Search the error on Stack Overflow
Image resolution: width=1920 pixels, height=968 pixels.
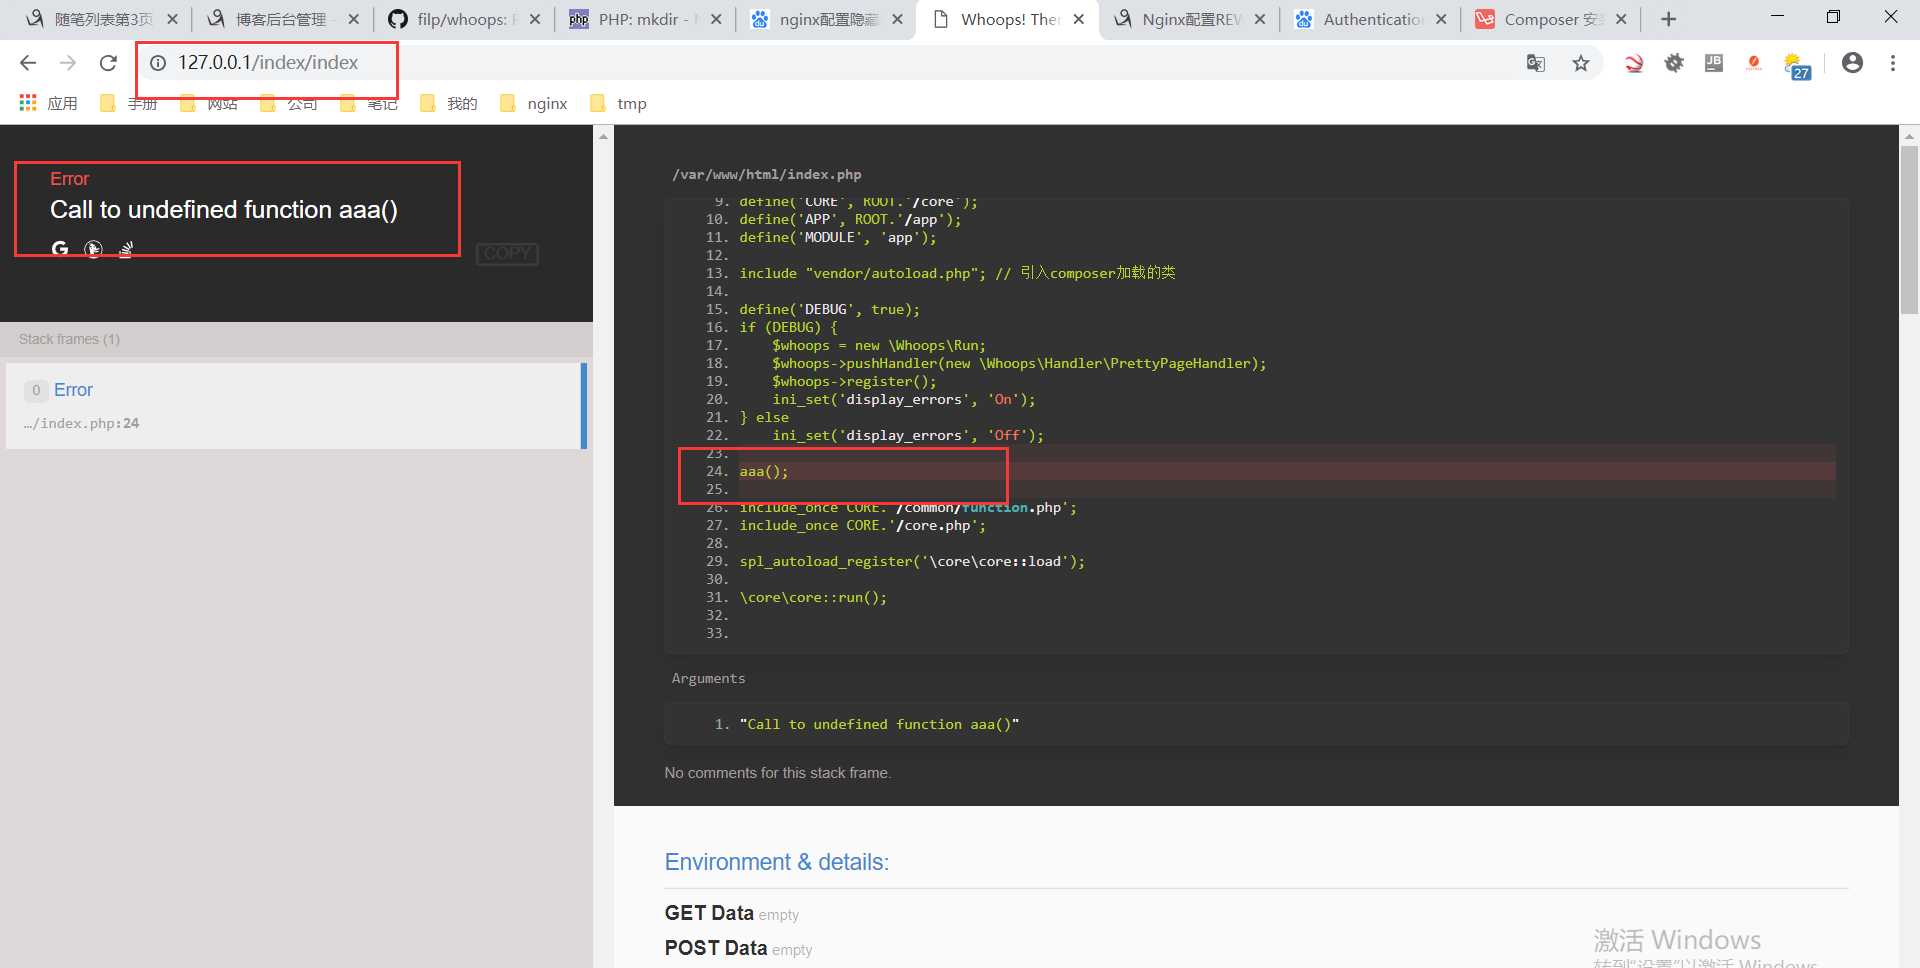click(x=126, y=249)
